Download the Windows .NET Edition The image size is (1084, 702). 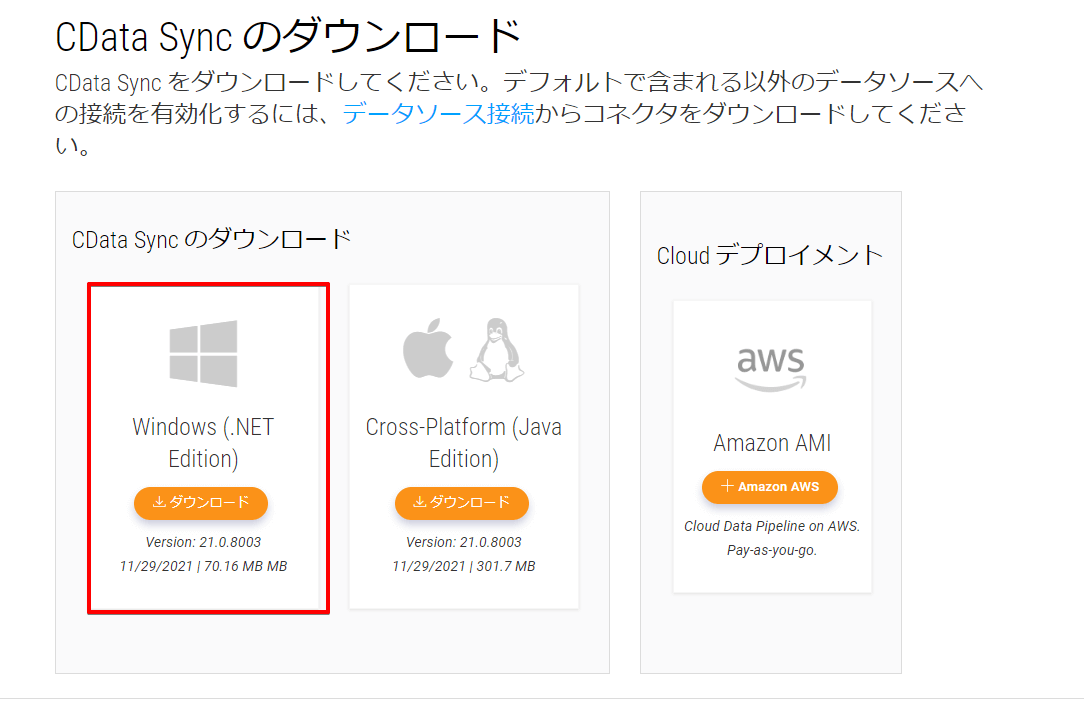point(201,503)
